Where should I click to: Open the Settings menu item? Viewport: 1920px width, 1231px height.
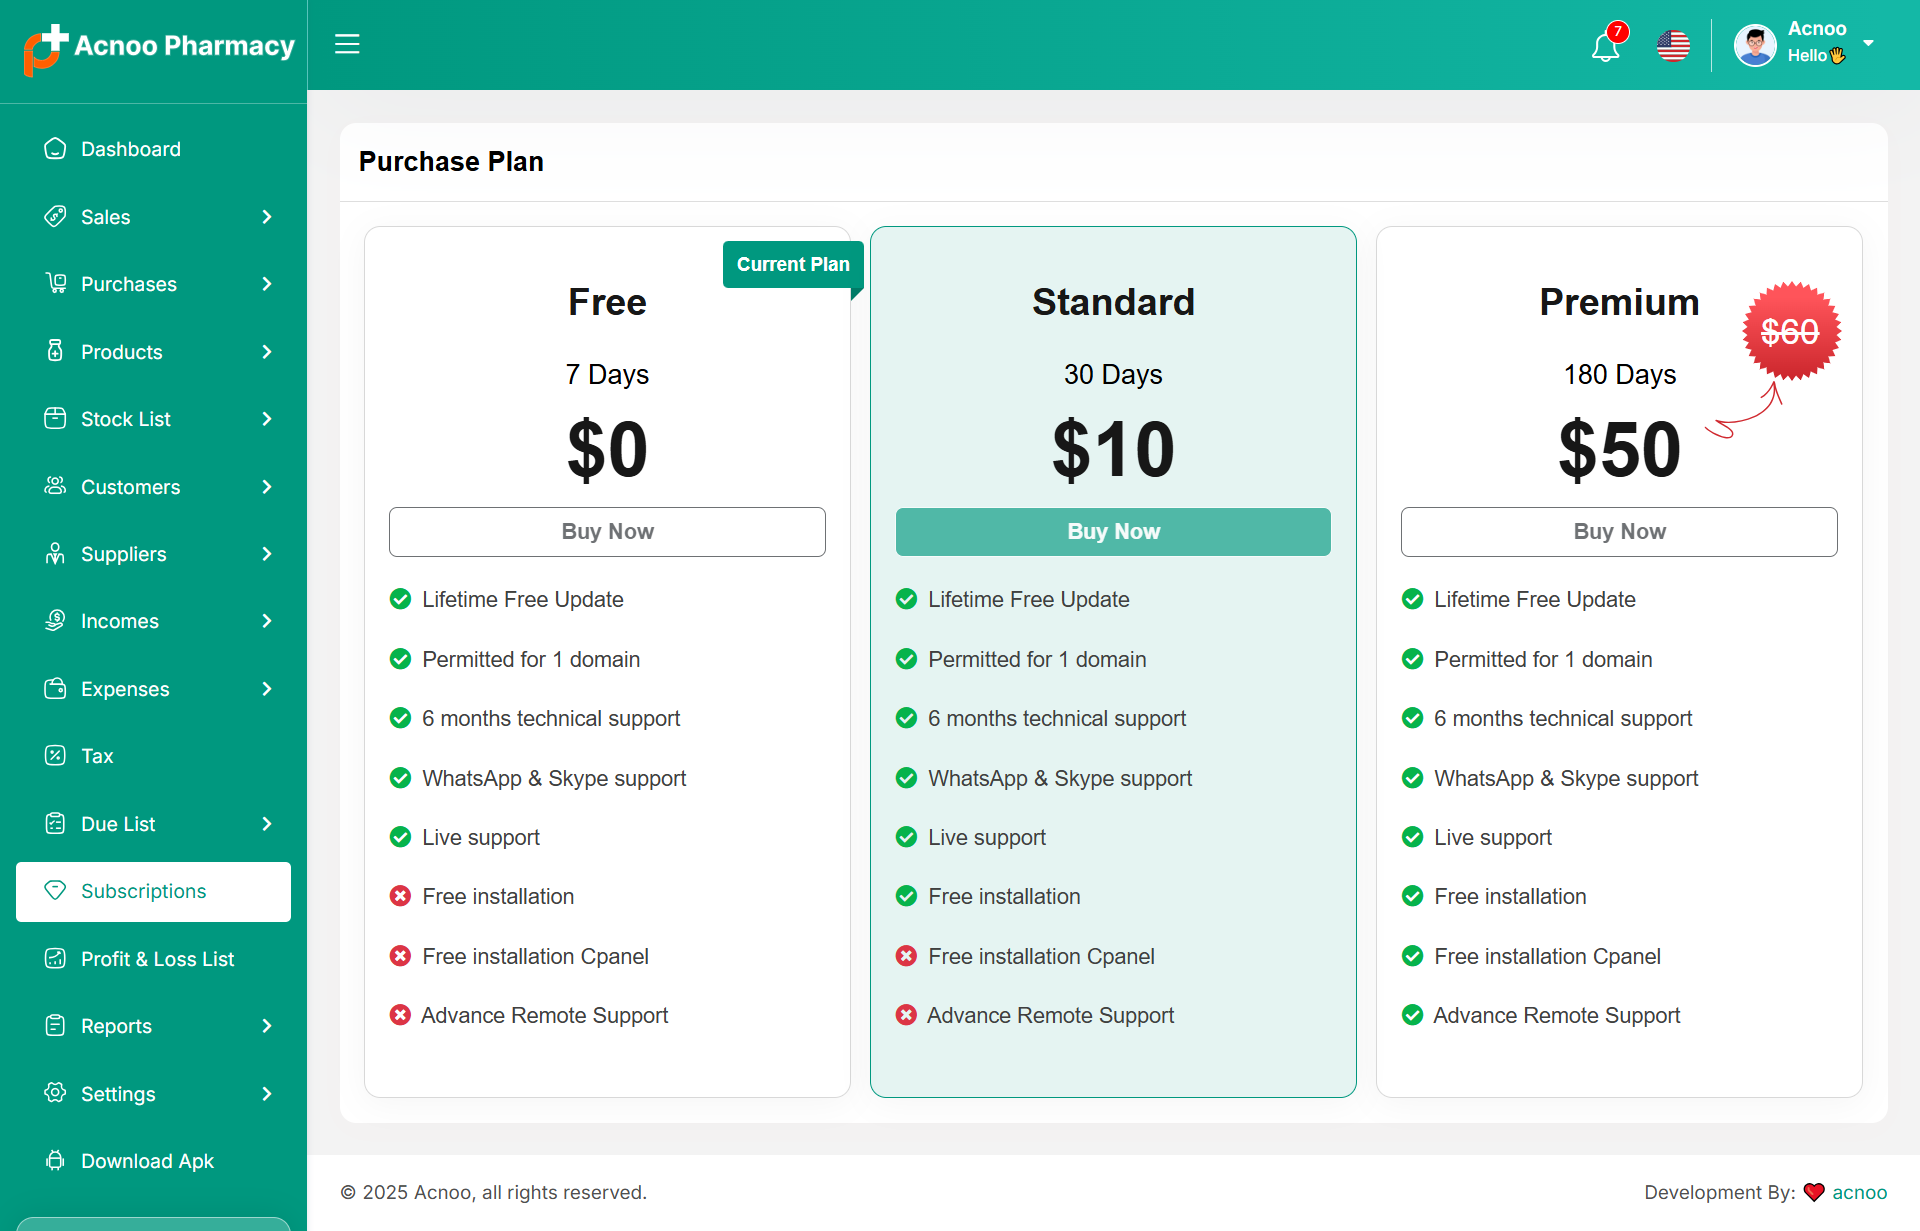[118, 1094]
